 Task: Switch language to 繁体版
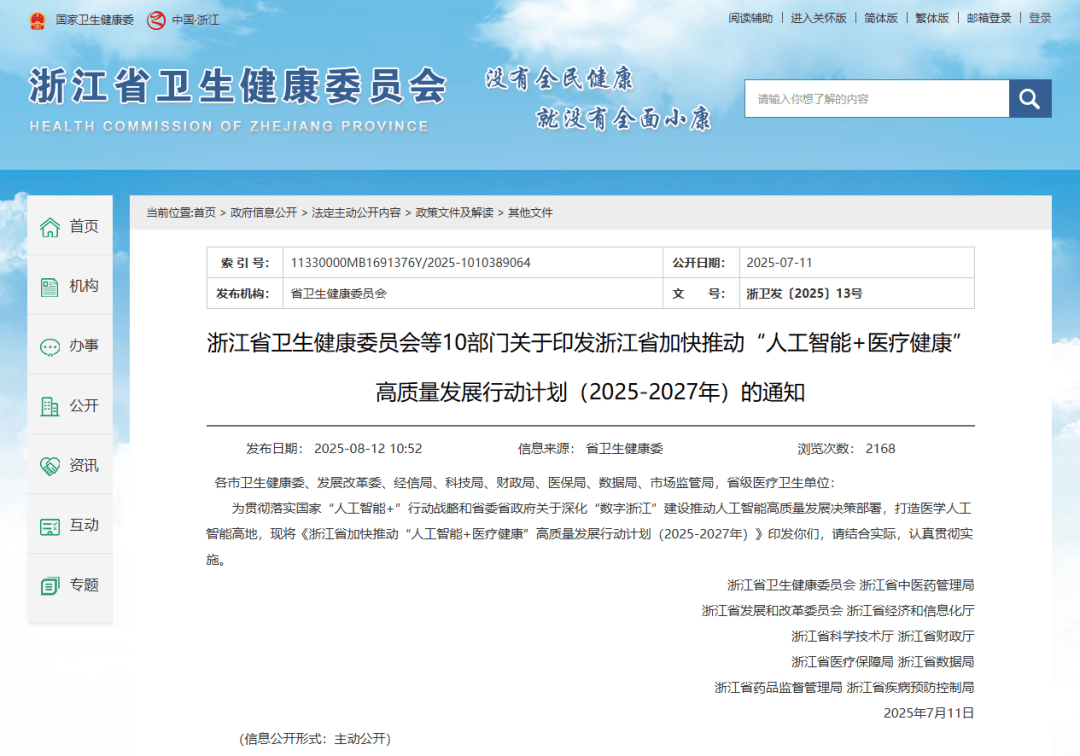(932, 18)
